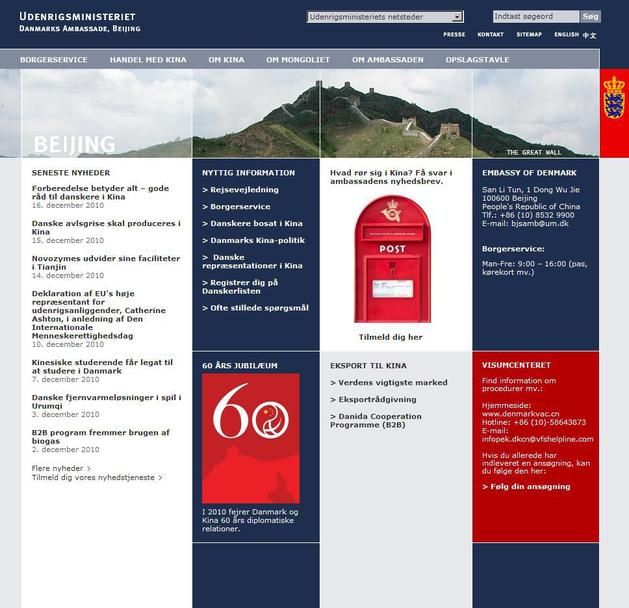Viewport: 629px width, 608px height.
Task: Click the red POST mailbox image
Action: [392, 259]
